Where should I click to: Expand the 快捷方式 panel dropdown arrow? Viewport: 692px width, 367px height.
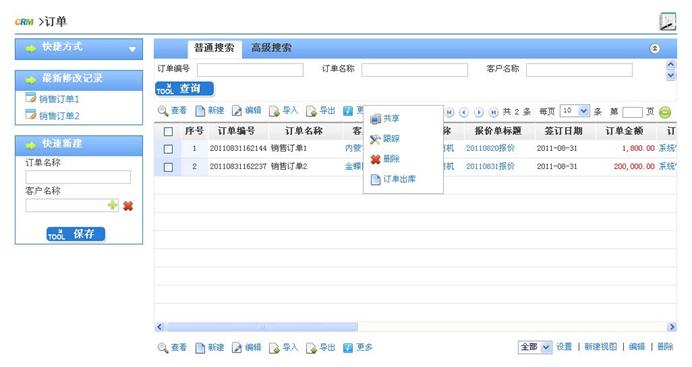click(x=132, y=49)
